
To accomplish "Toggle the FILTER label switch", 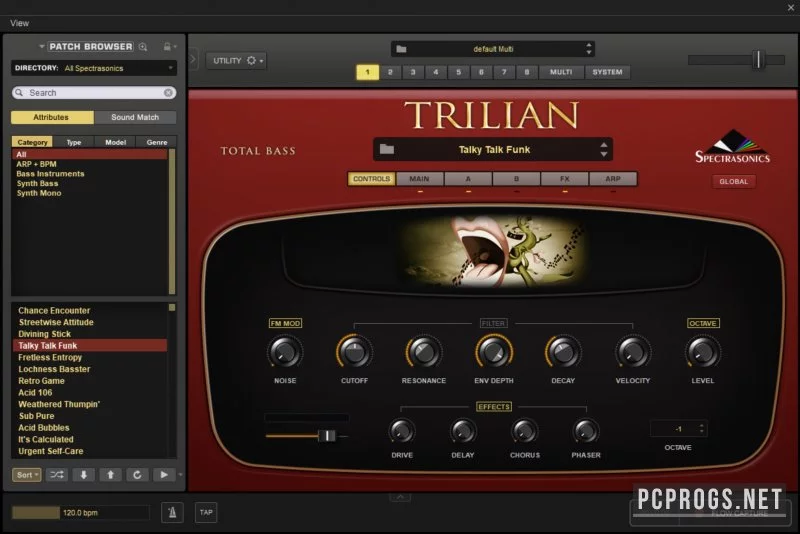I will [493, 323].
